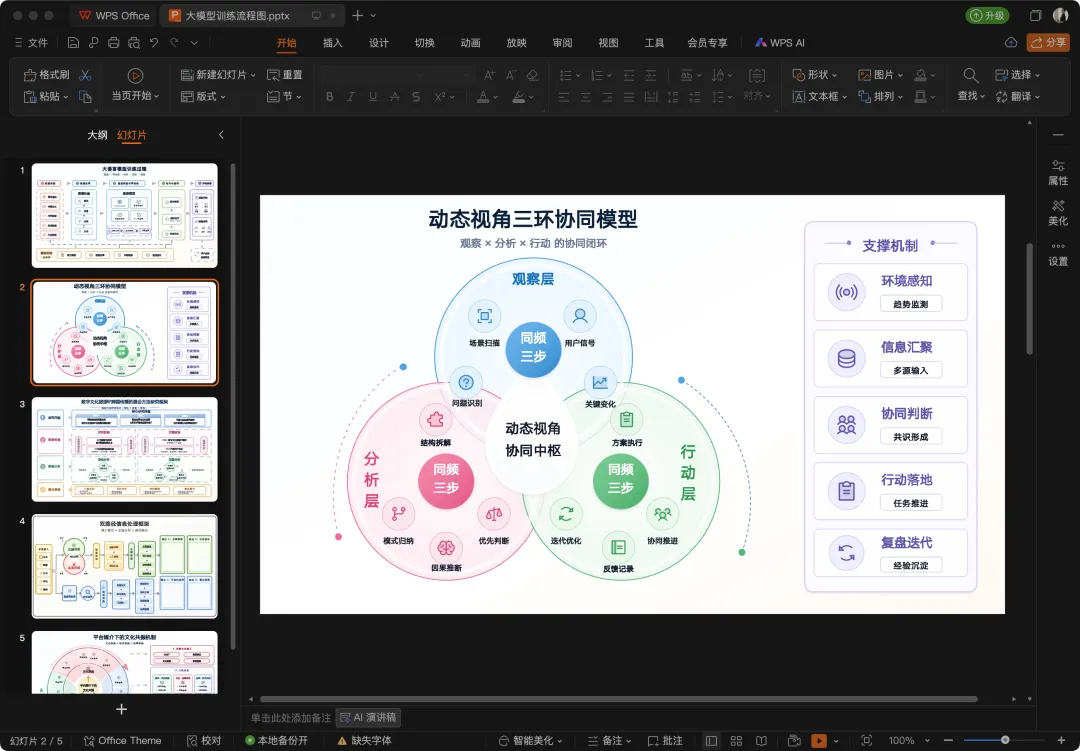
Task: Open Print Preview icon
Action: (134, 43)
